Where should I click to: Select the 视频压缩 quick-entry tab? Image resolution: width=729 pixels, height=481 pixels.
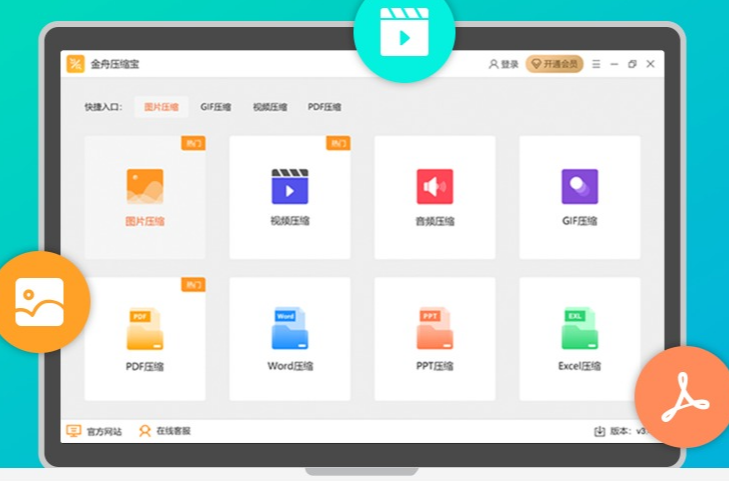pos(270,107)
